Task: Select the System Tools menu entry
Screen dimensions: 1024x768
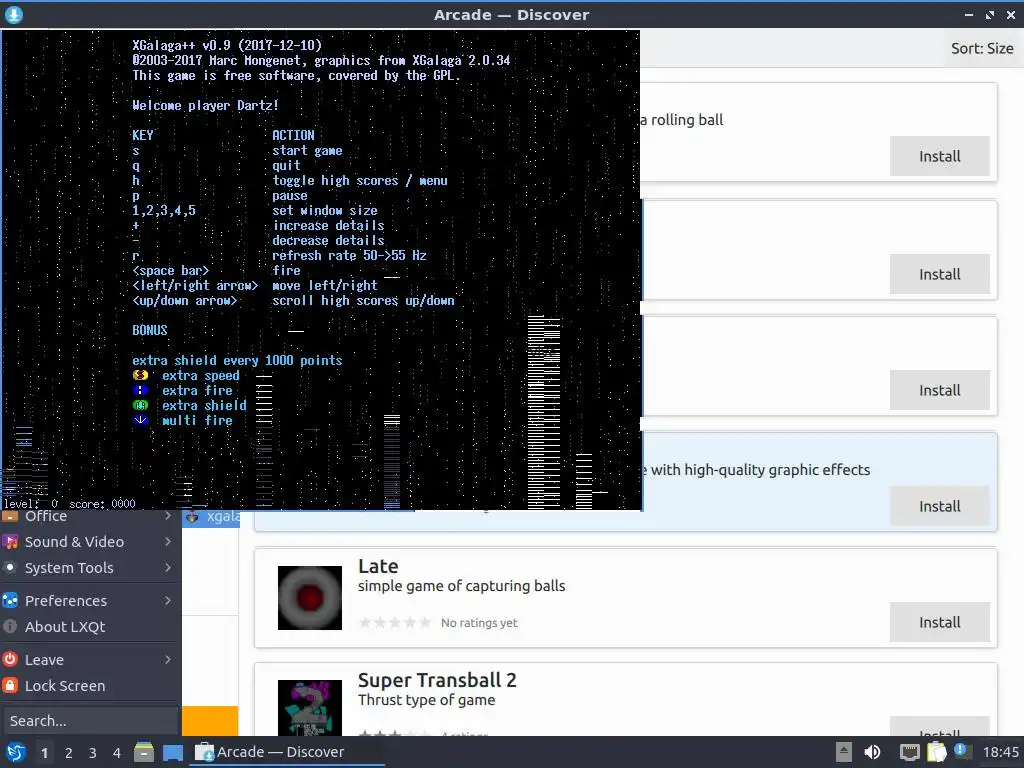Action: click(91, 568)
